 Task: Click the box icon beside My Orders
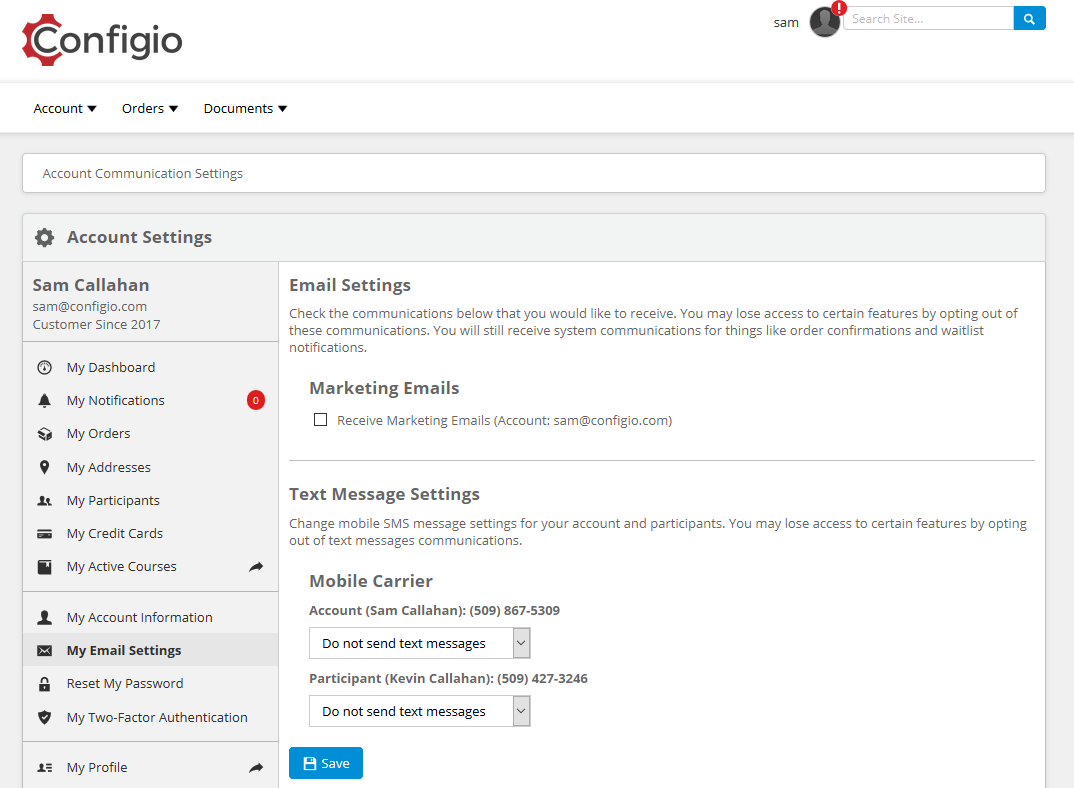coord(44,434)
